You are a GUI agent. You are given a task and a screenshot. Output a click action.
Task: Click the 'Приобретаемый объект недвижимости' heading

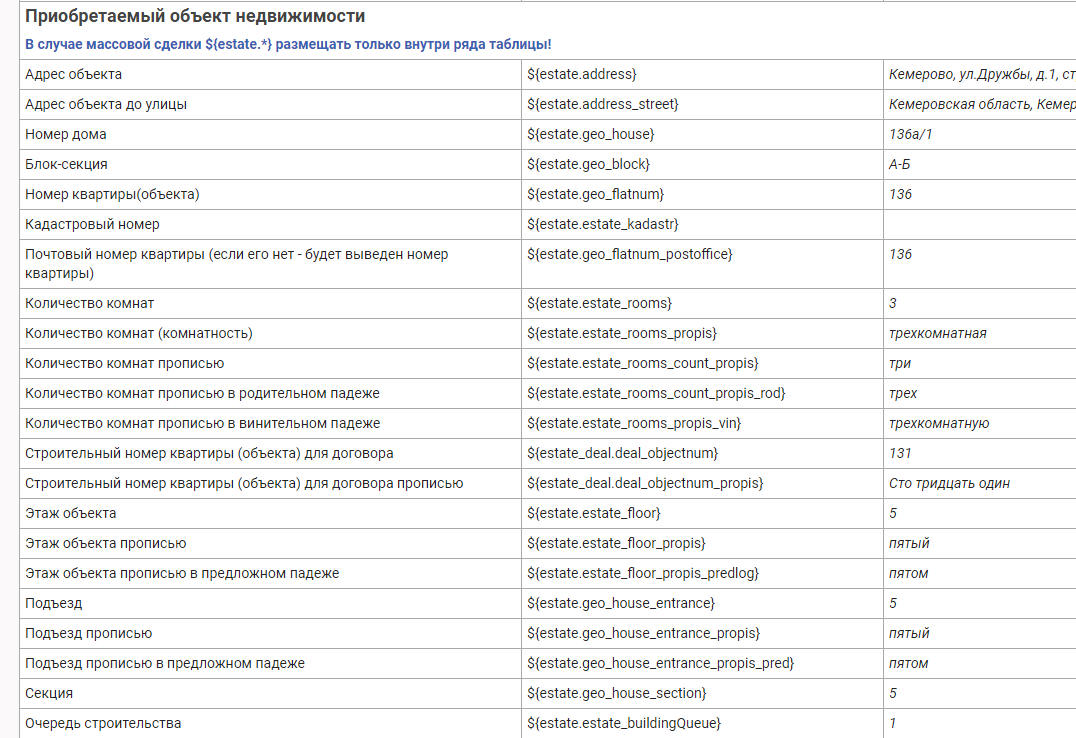tap(195, 16)
